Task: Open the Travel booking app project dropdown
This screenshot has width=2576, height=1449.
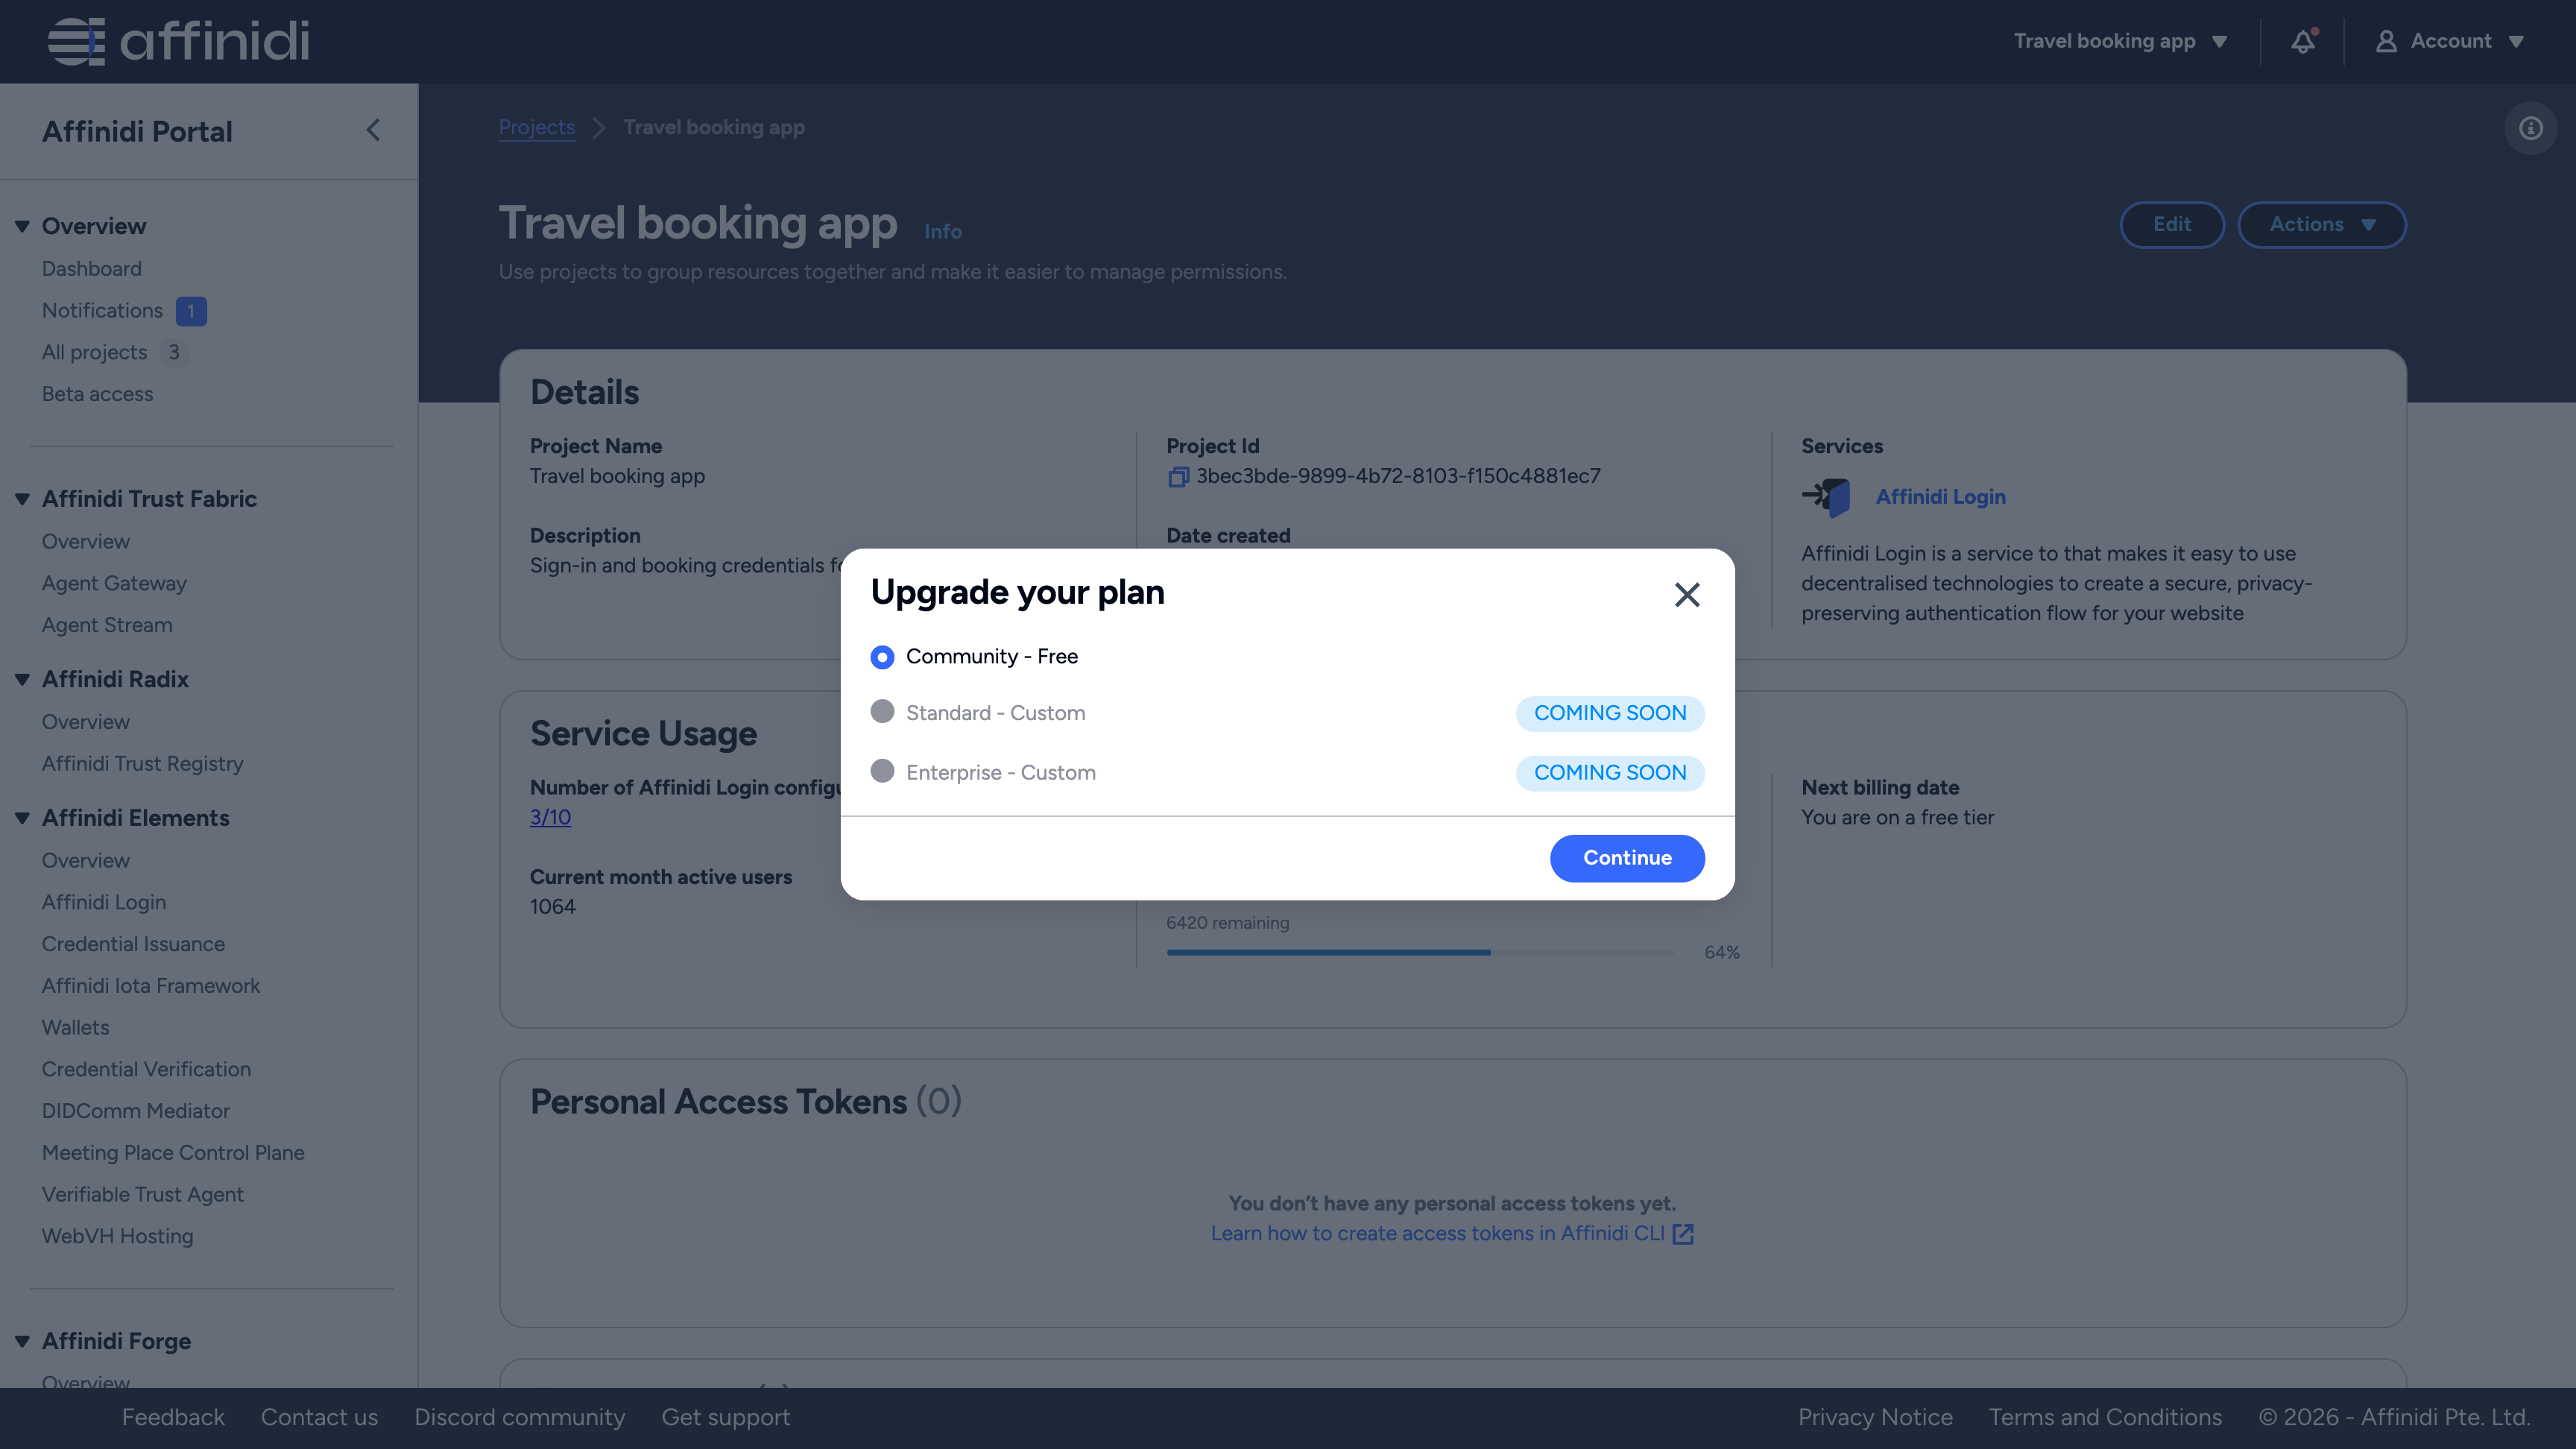Action: click(x=2120, y=41)
